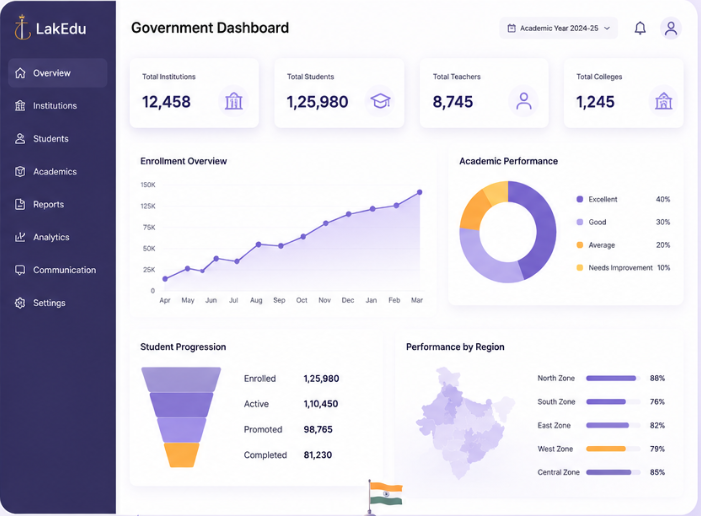Click the Good legend color dot
Image resolution: width=701 pixels, height=516 pixels.
[x=579, y=222]
